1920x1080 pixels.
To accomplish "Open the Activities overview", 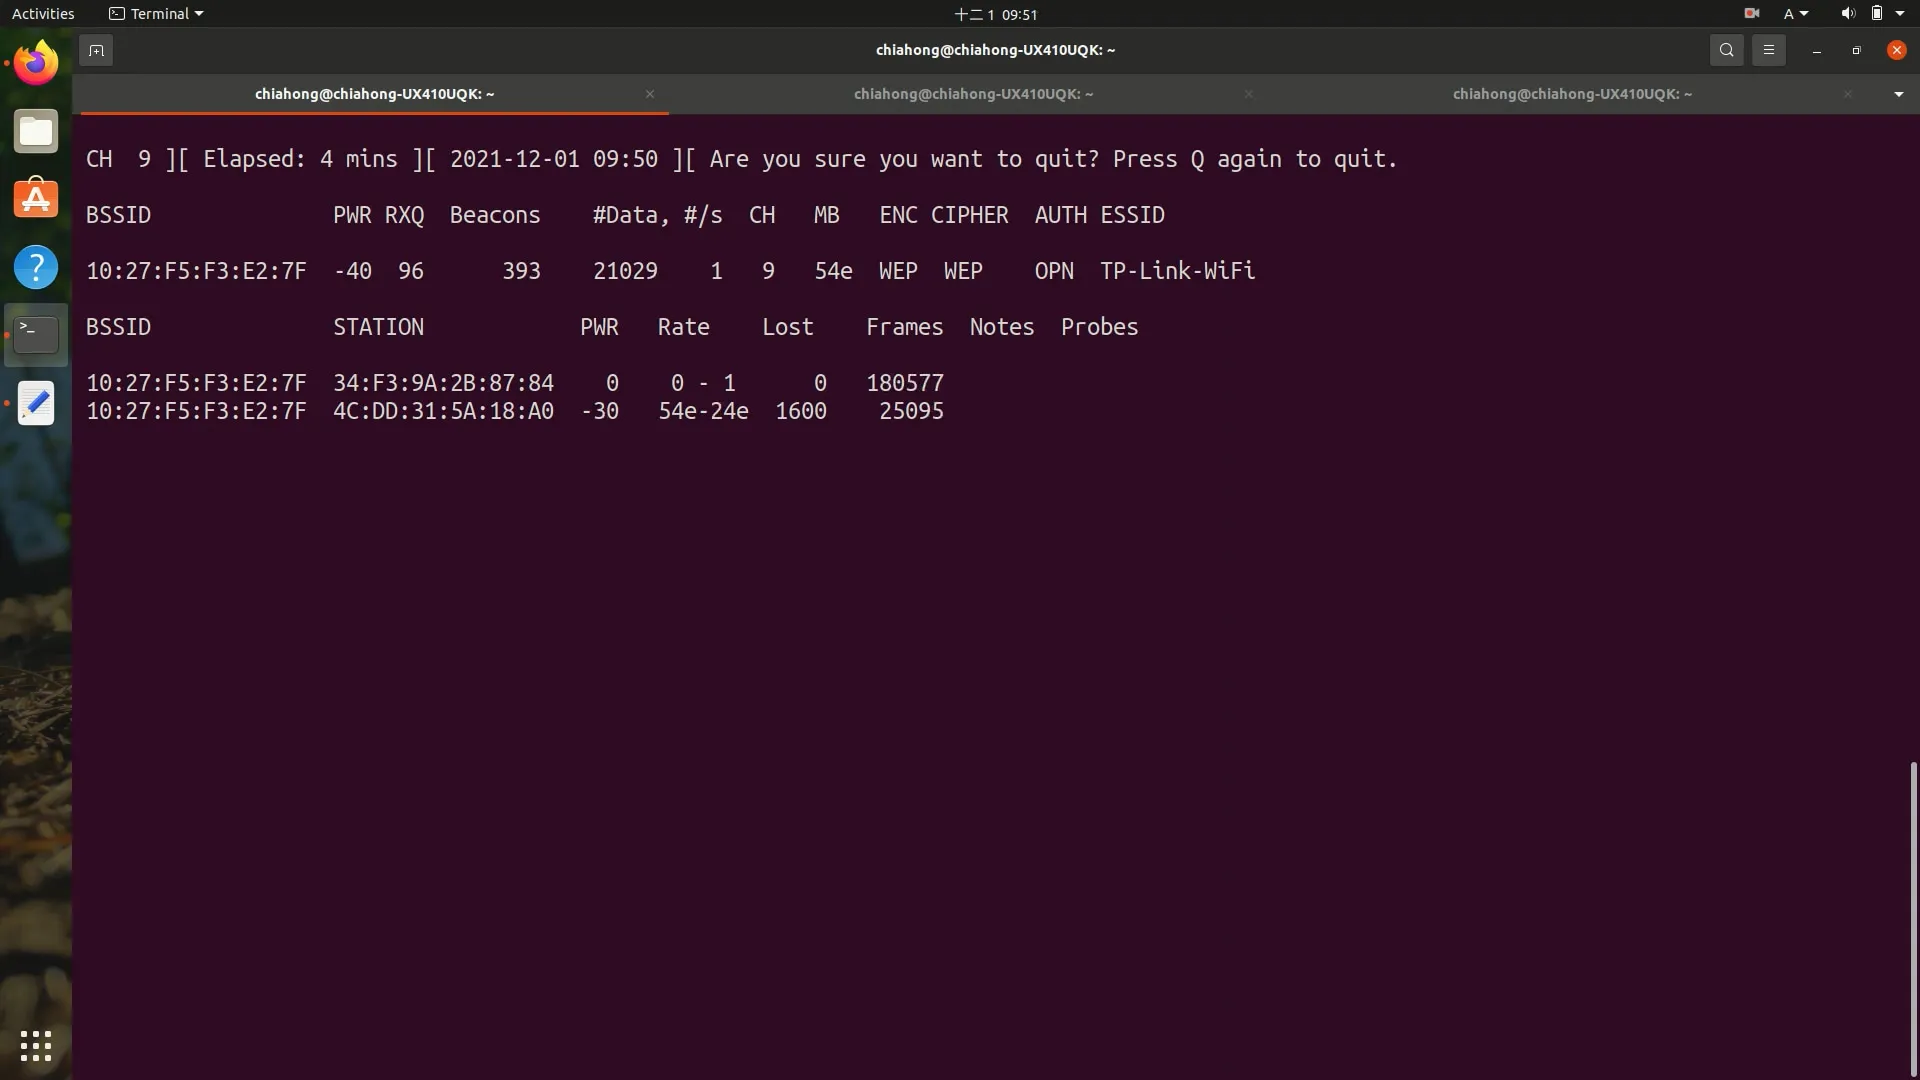I will click(43, 13).
